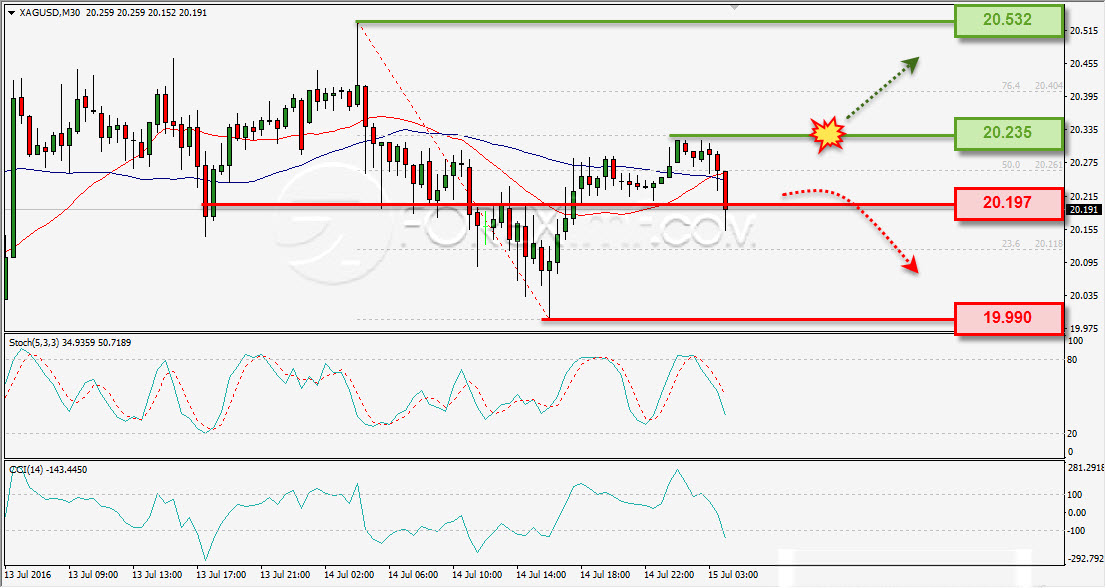The image size is (1106, 588).
Task: Click the -292.792 value on CCI scale
Action: tap(1086, 559)
